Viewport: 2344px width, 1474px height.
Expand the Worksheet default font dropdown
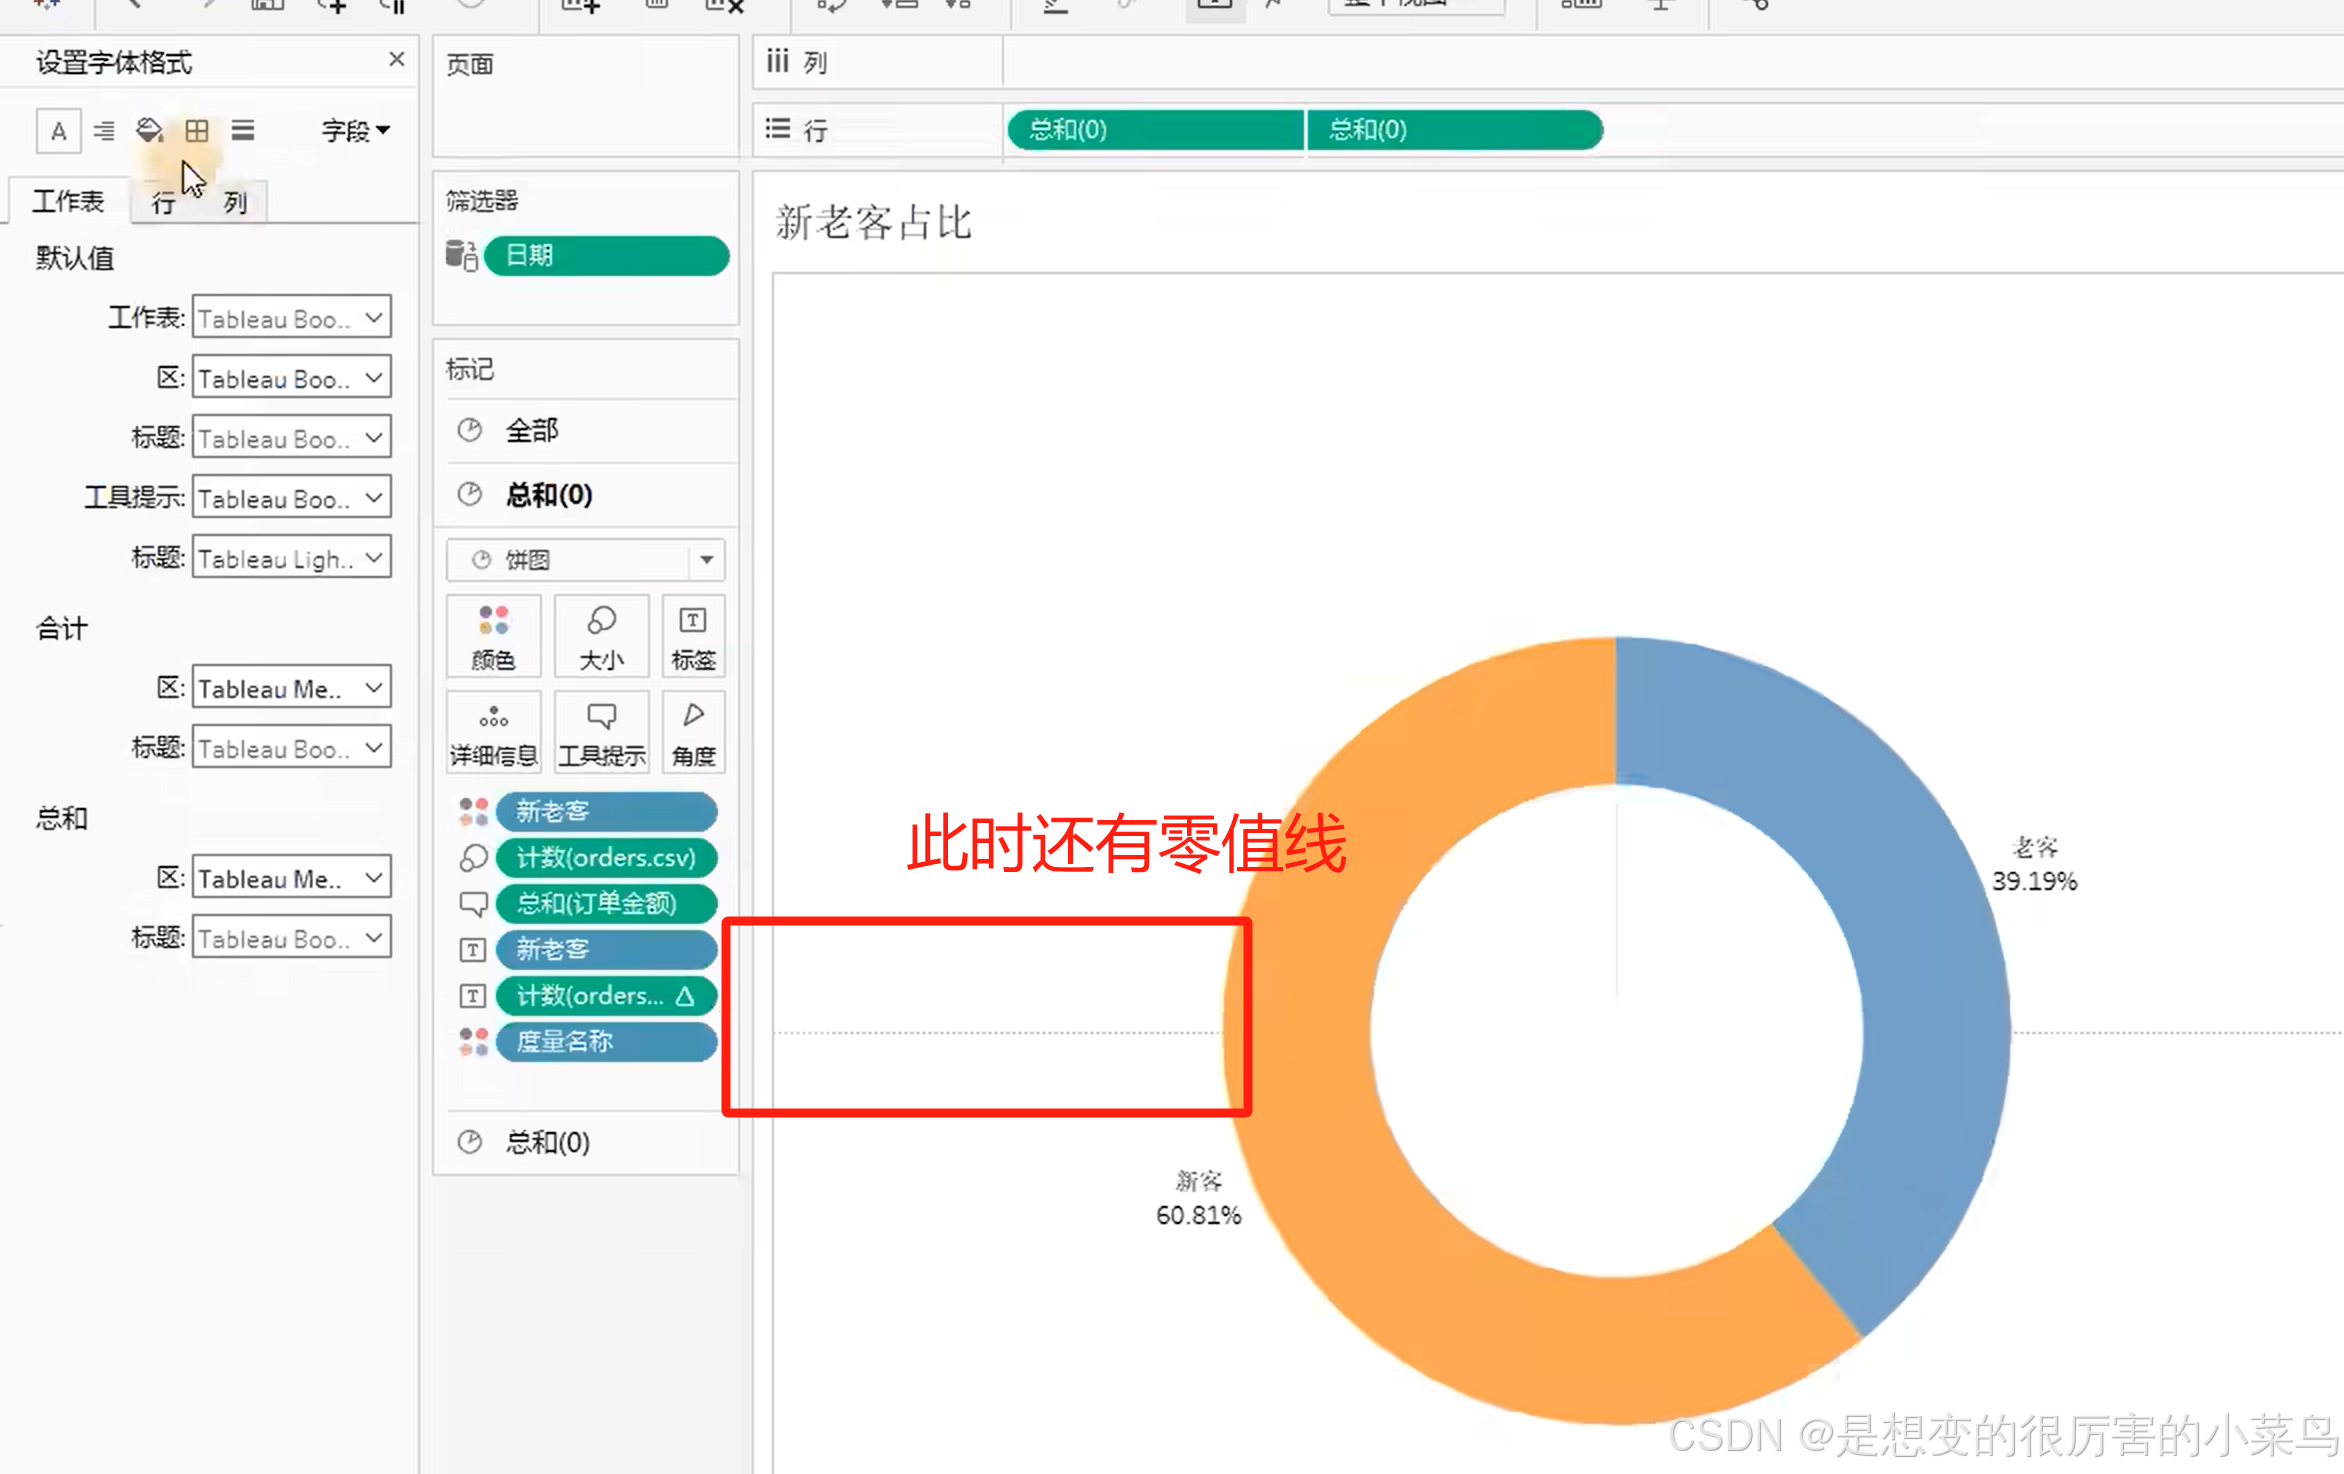pos(291,318)
